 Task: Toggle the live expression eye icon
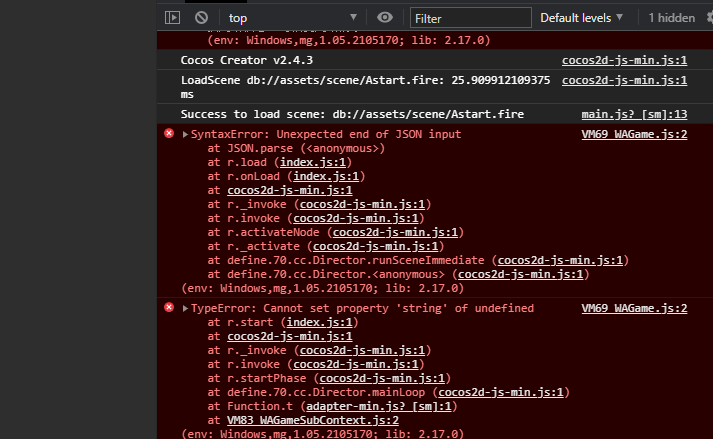point(385,18)
